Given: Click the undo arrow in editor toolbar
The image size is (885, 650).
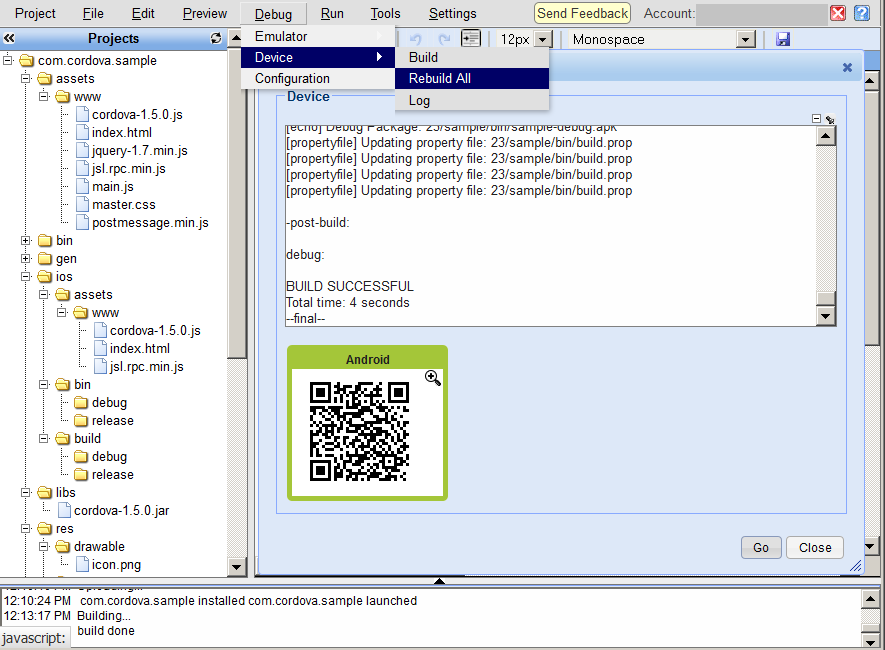Looking at the screenshot, I should coord(416,39).
